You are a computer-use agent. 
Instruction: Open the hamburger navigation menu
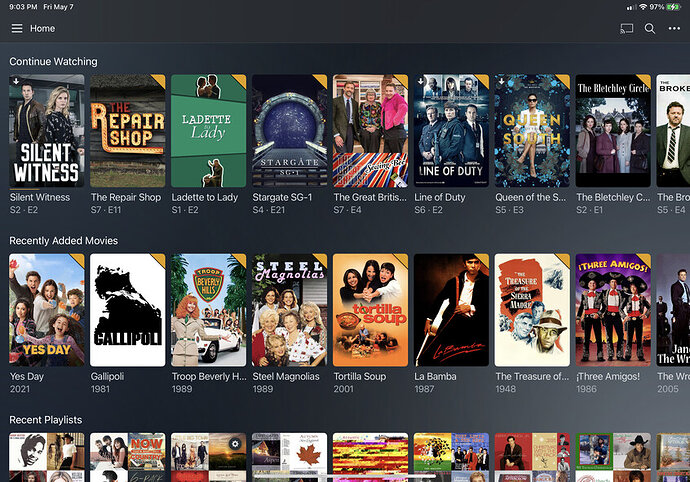[17, 29]
